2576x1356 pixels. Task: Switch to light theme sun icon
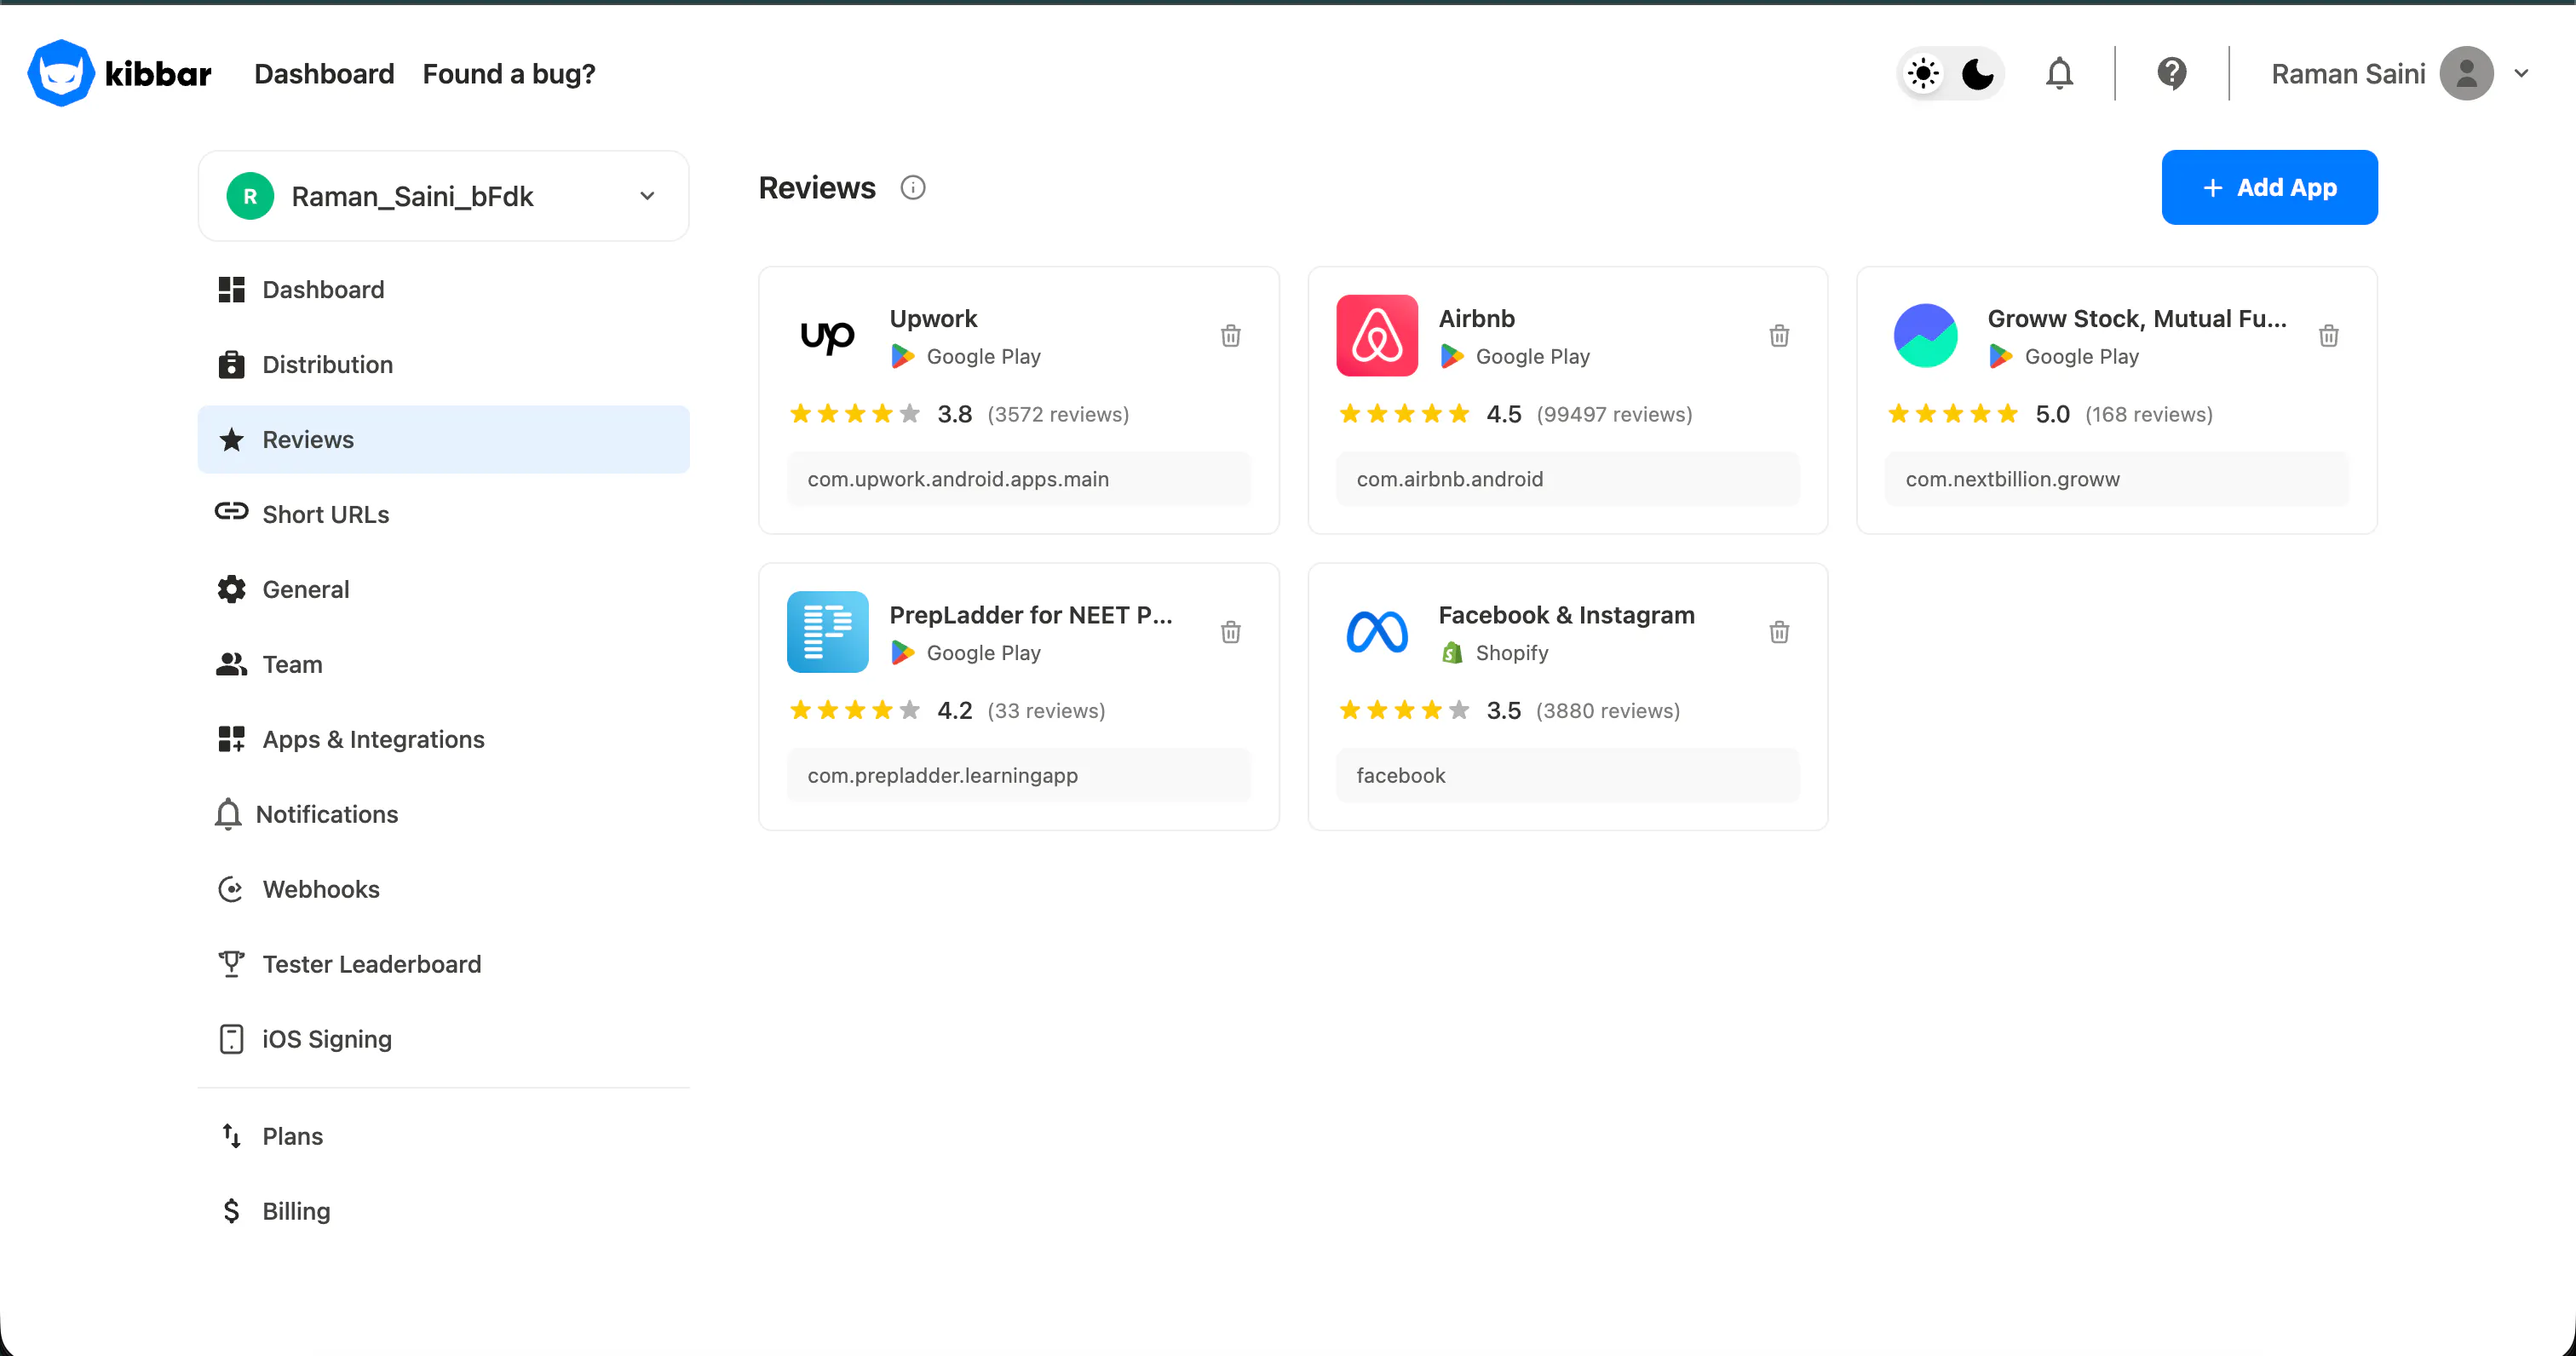[x=1923, y=73]
